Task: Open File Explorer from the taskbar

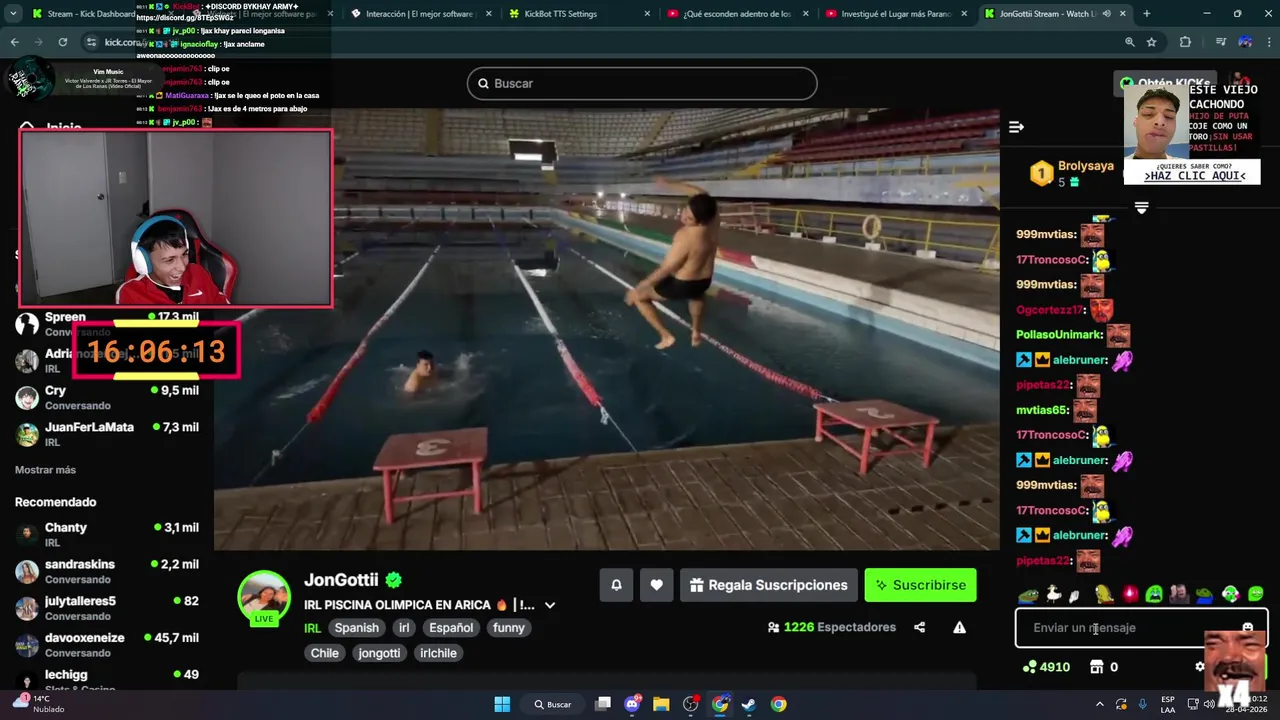Action: pyautogui.click(x=661, y=704)
